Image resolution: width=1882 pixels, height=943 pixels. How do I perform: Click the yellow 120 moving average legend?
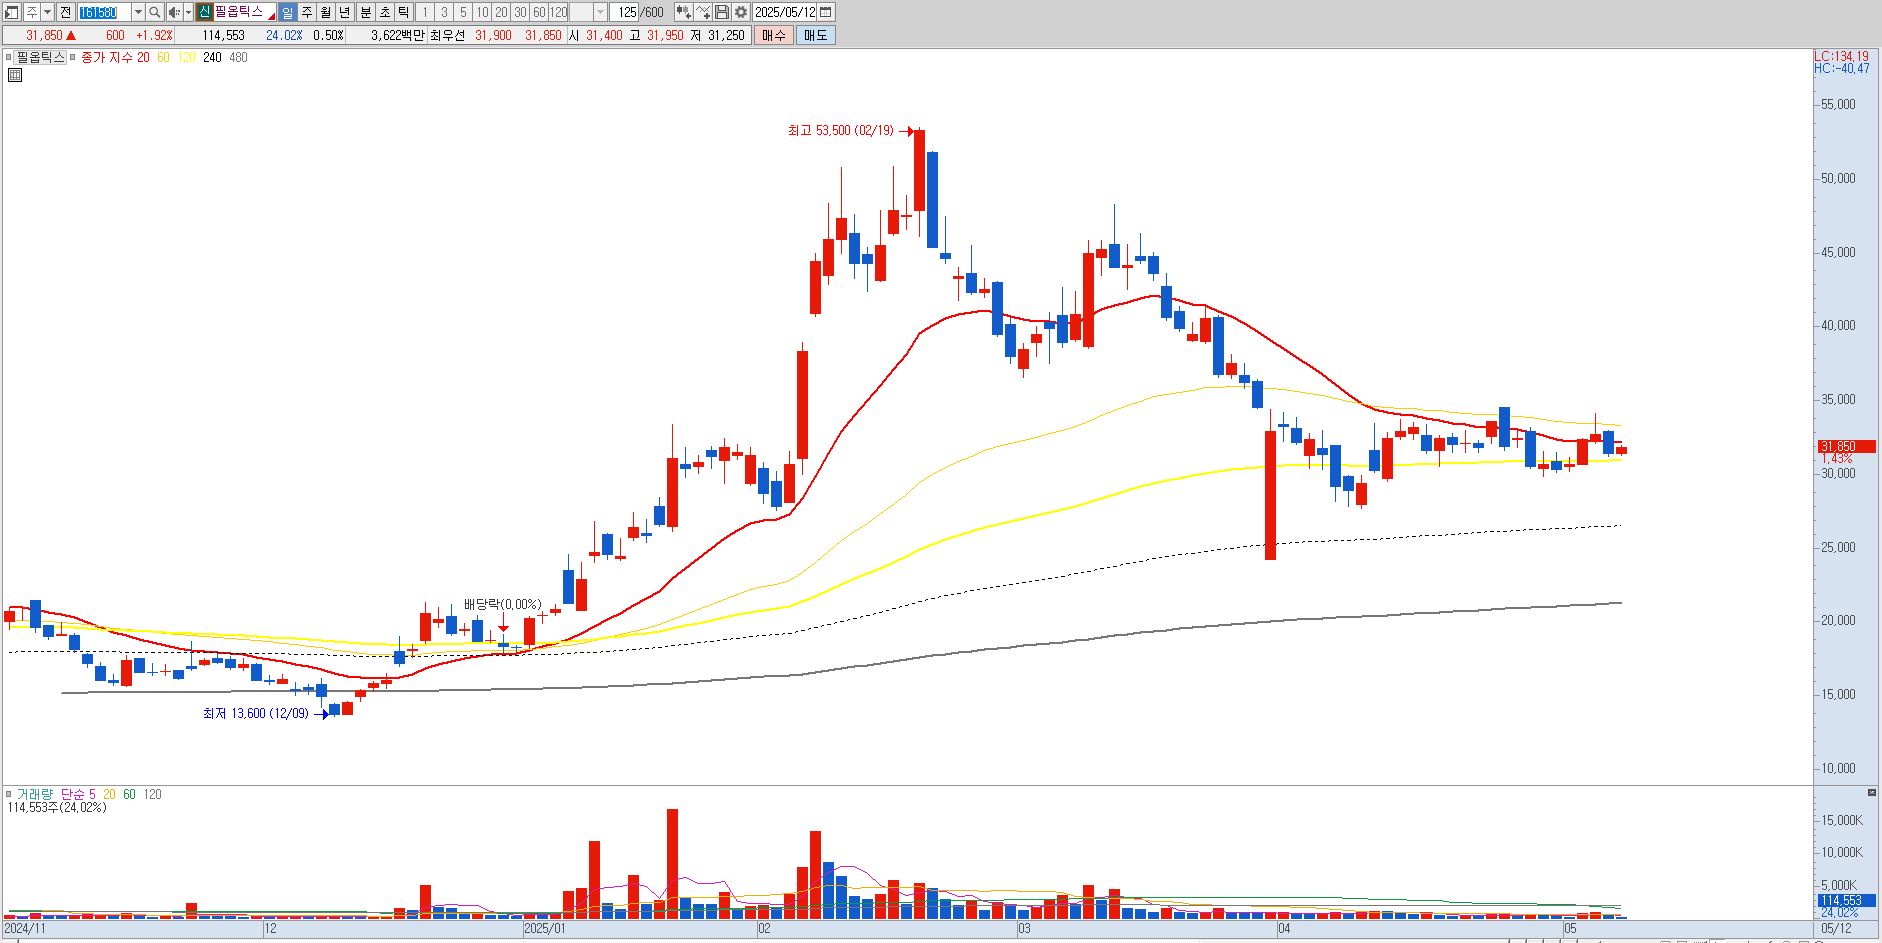(x=186, y=57)
